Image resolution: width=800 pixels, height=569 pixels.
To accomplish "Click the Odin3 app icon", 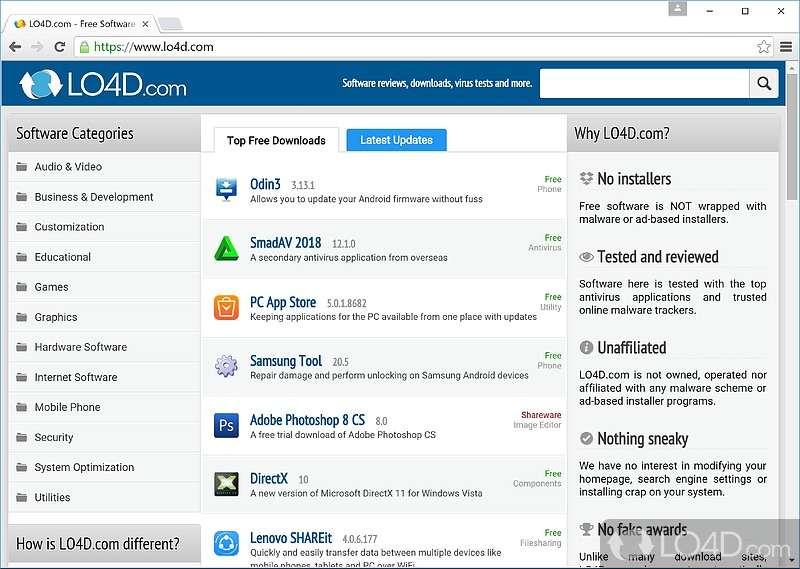I will (227, 189).
